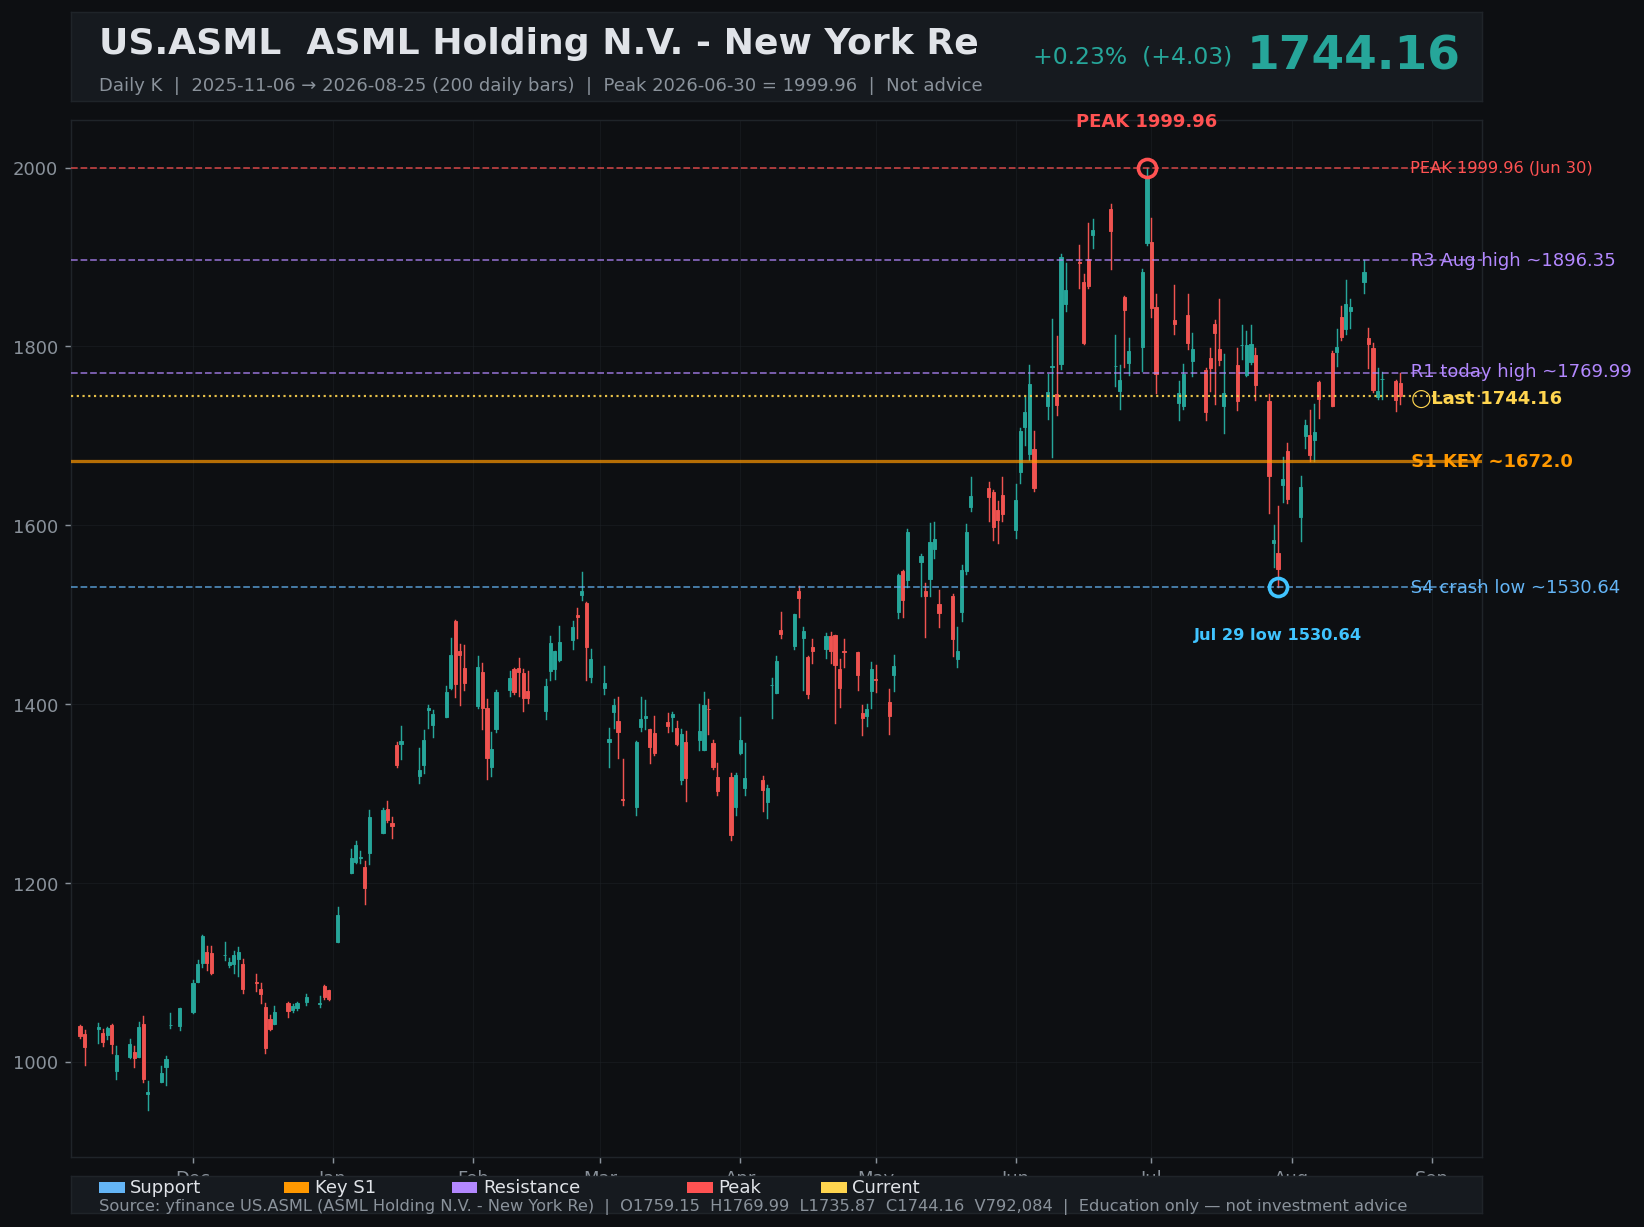This screenshot has height=1227, width=1644.
Task: Click the 'PEAK 1999.96' label above the chart
Action: tap(1146, 121)
